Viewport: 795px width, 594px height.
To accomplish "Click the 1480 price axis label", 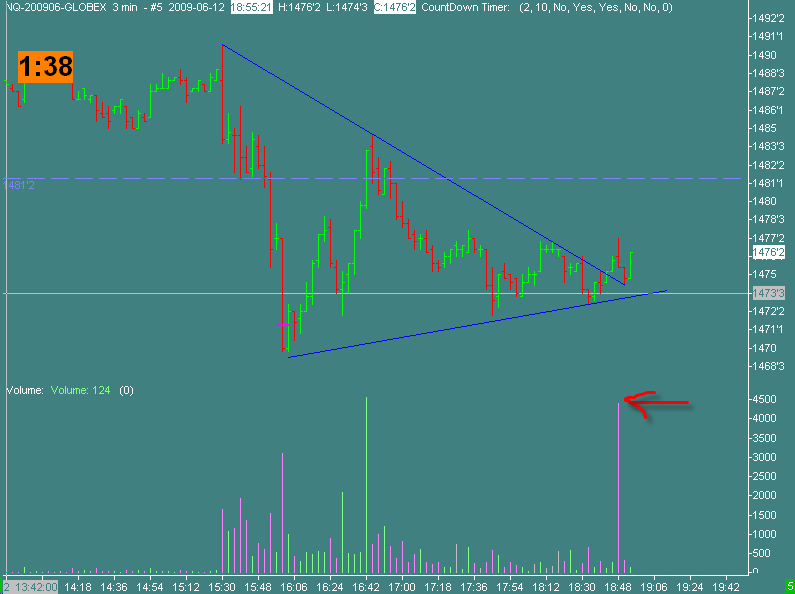I will click(x=764, y=201).
